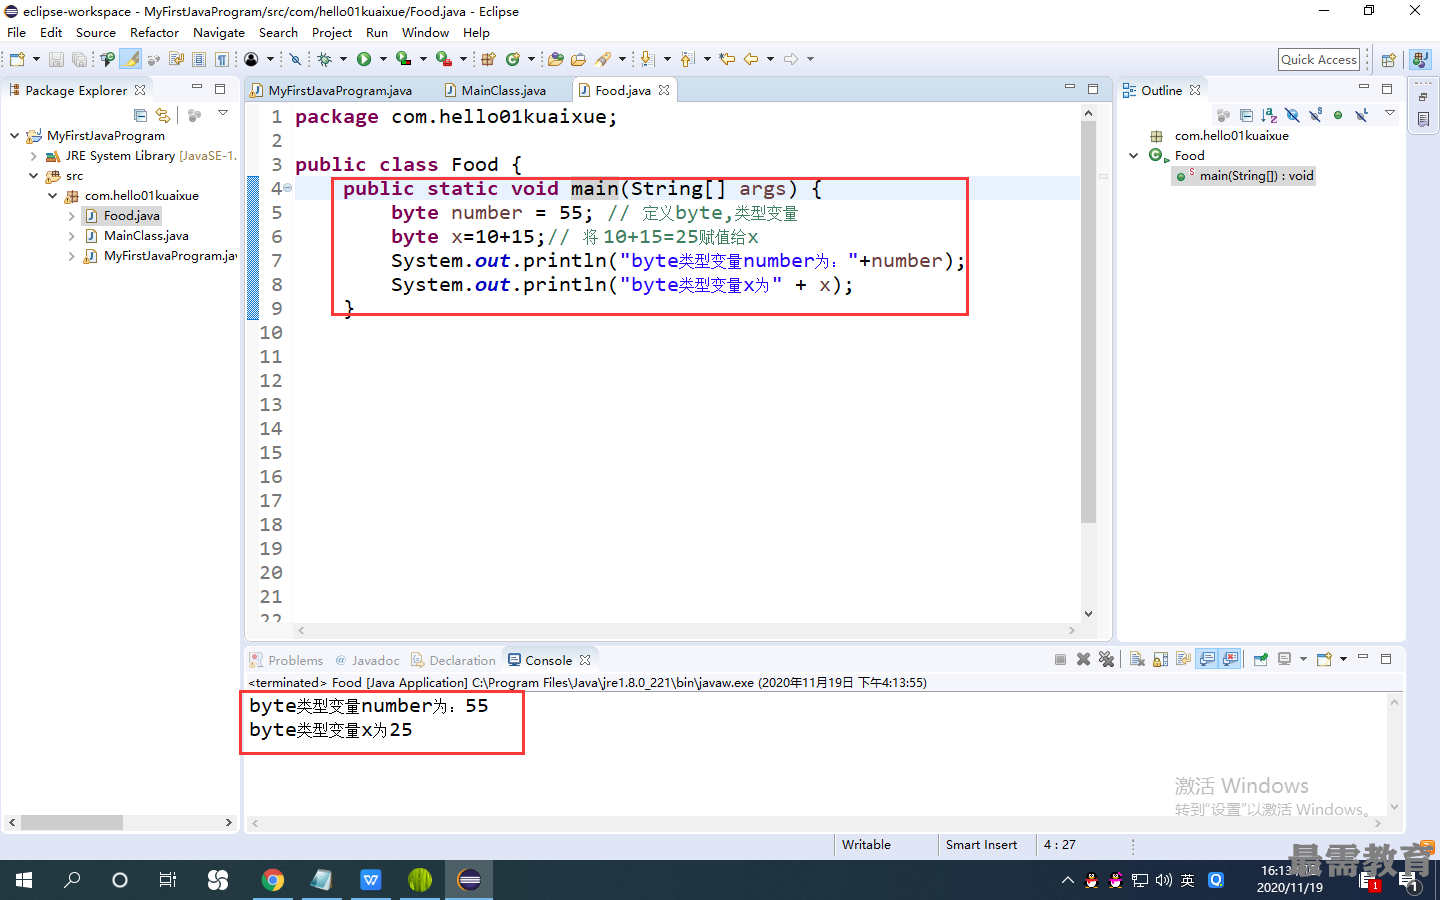Collapse the MyFirstJavaProgram project node

(14, 136)
